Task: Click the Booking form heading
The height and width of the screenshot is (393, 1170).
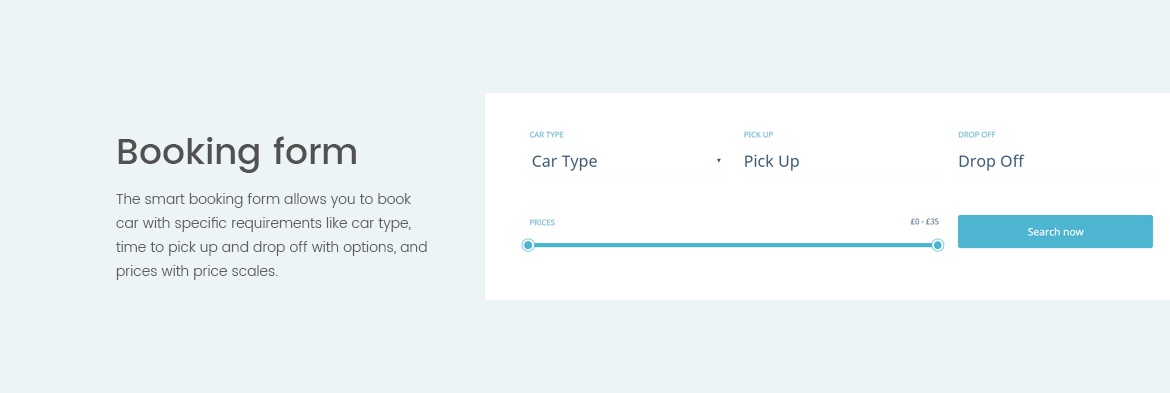Action: (x=237, y=152)
